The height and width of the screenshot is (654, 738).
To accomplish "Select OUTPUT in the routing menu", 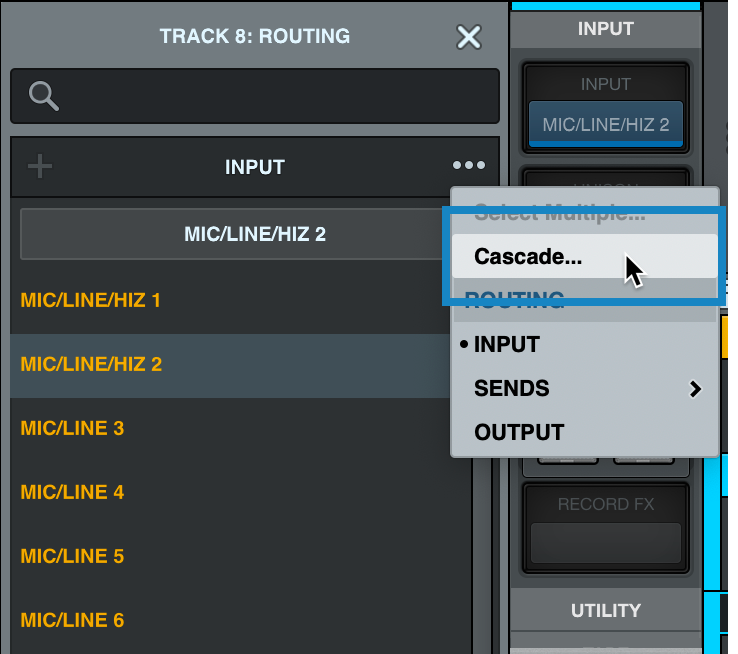I will [x=585, y=432].
